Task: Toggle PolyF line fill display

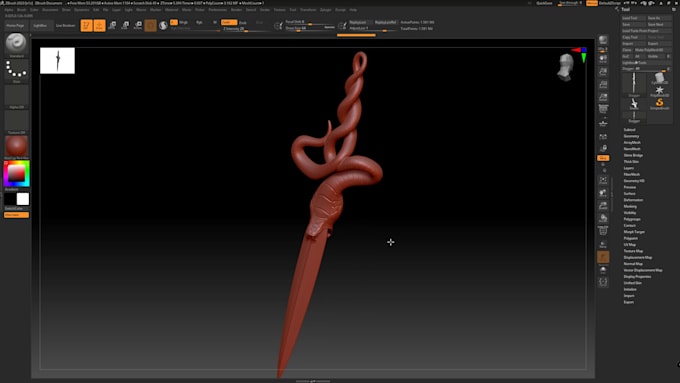Action: tap(603, 231)
